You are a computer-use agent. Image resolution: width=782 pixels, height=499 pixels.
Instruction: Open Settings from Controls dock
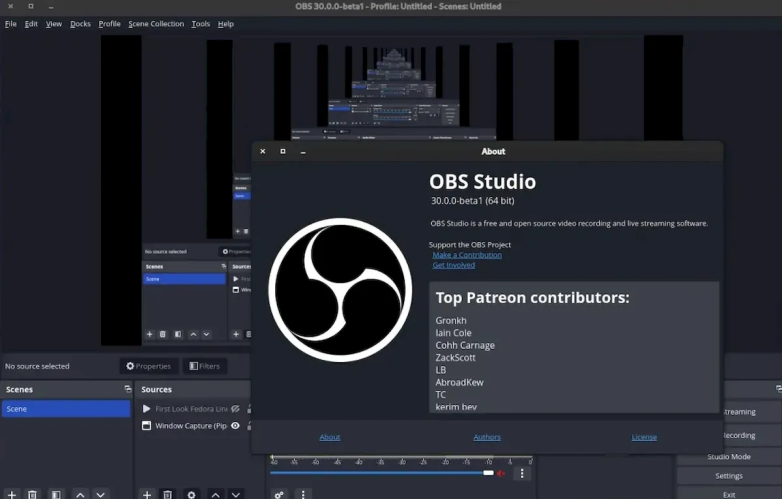click(729, 476)
